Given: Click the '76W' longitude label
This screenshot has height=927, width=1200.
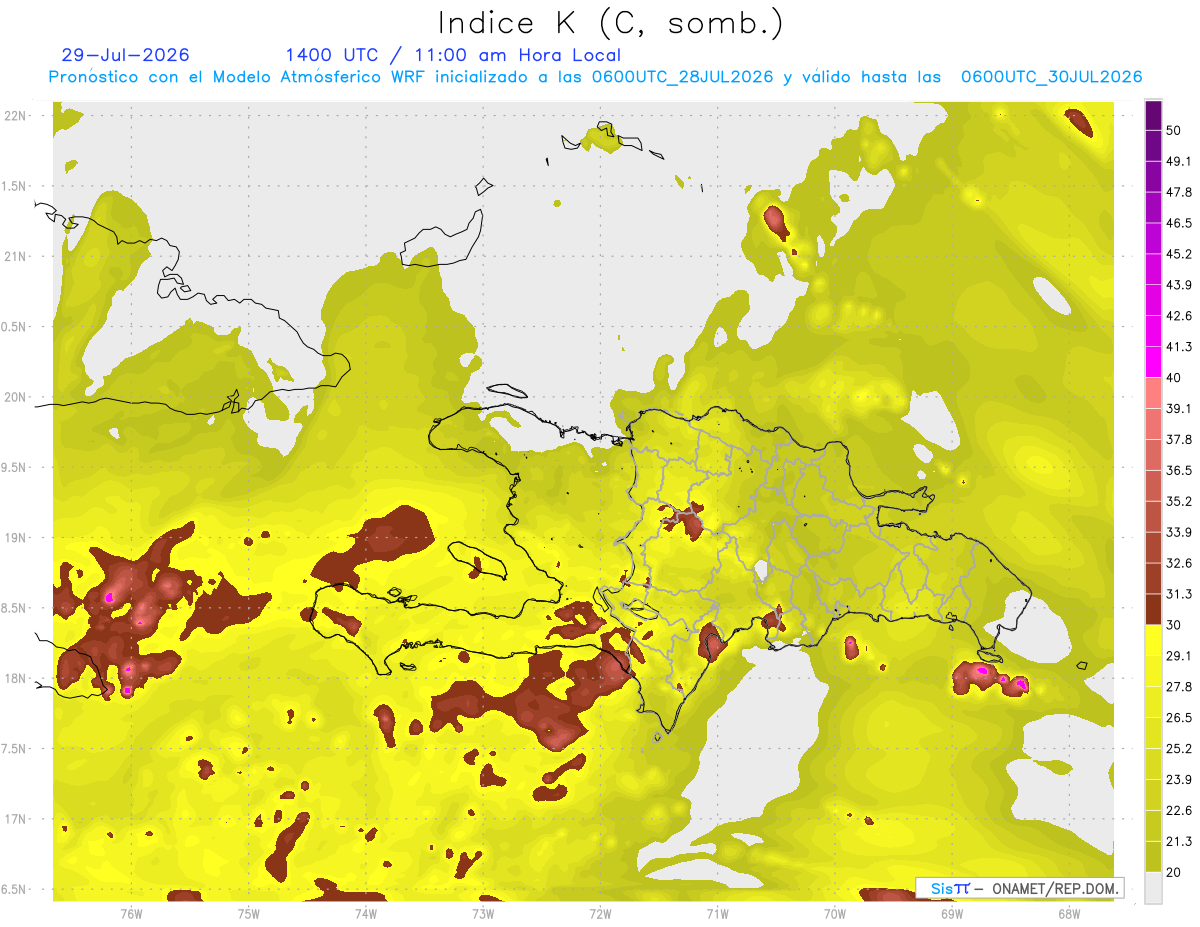Looking at the screenshot, I should point(131,913).
